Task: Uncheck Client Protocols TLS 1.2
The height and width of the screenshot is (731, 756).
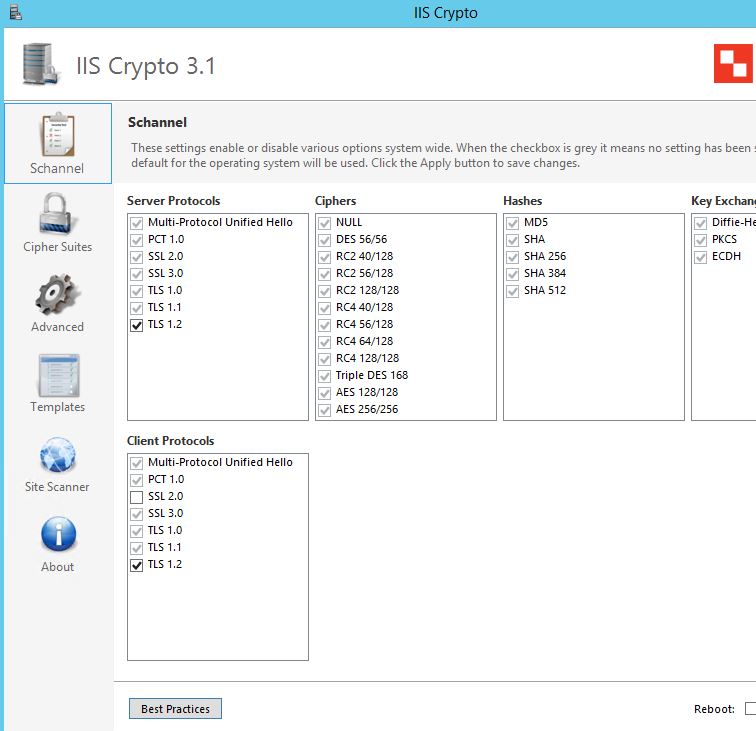Action: click(x=136, y=565)
